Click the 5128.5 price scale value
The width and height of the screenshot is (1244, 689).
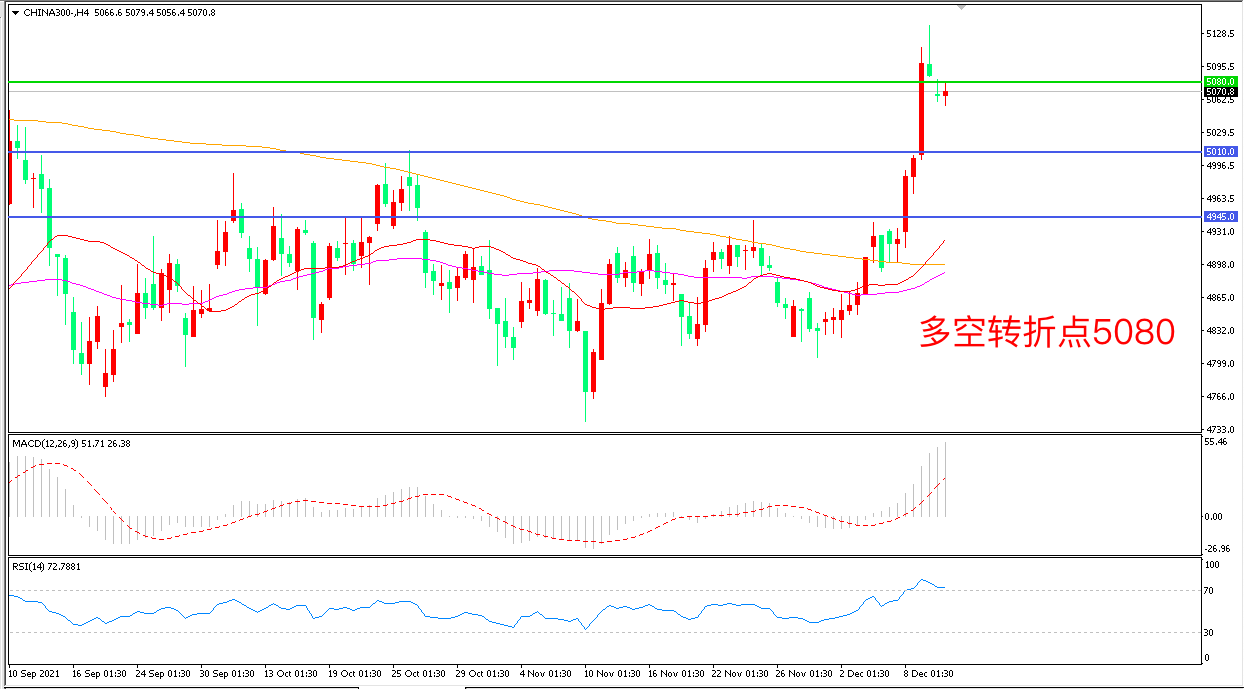[1221, 34]
